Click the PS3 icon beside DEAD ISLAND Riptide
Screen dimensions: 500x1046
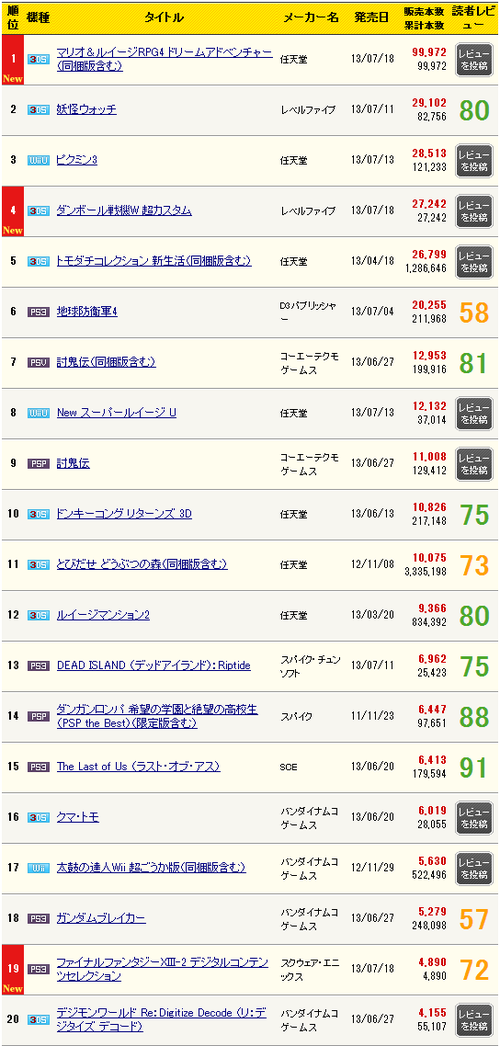click(x=38, y=666)
